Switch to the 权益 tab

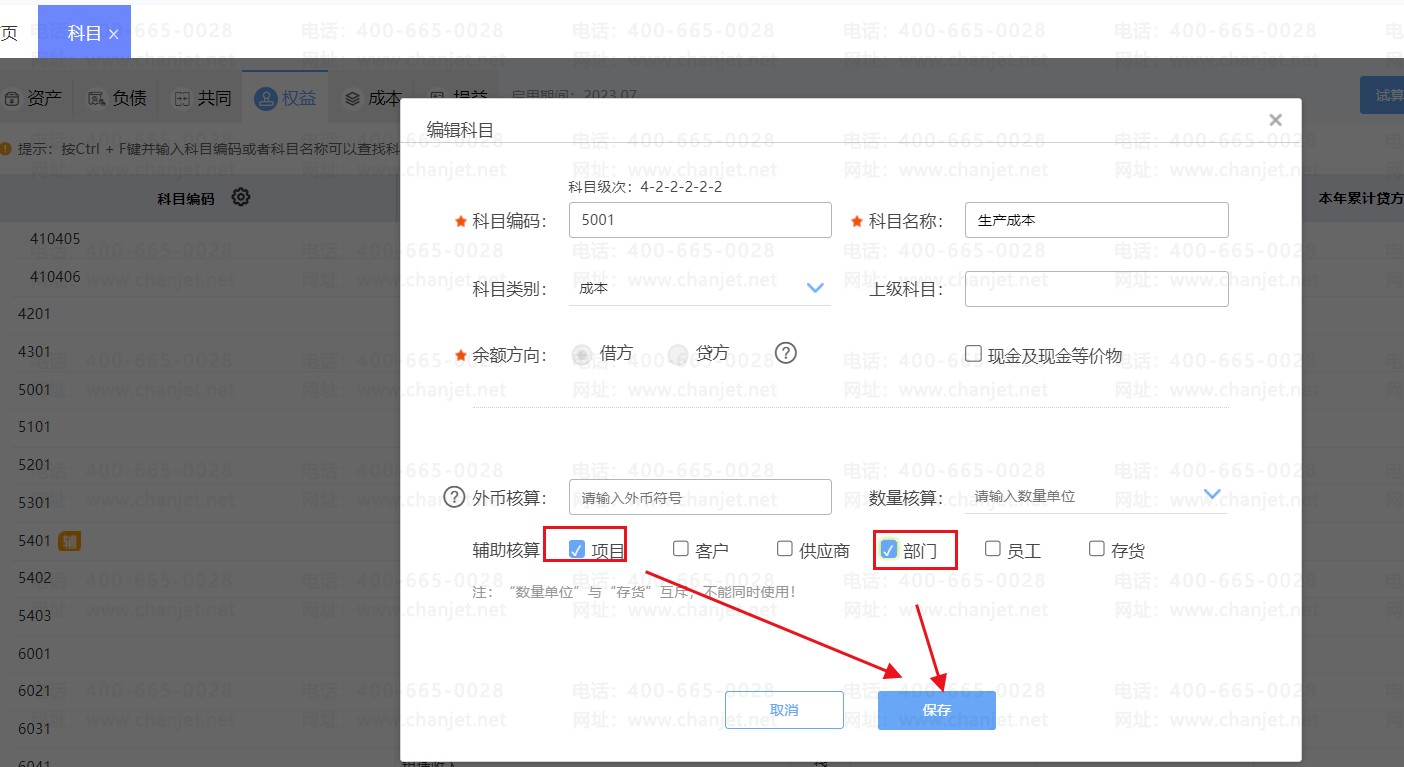[286, 98]
